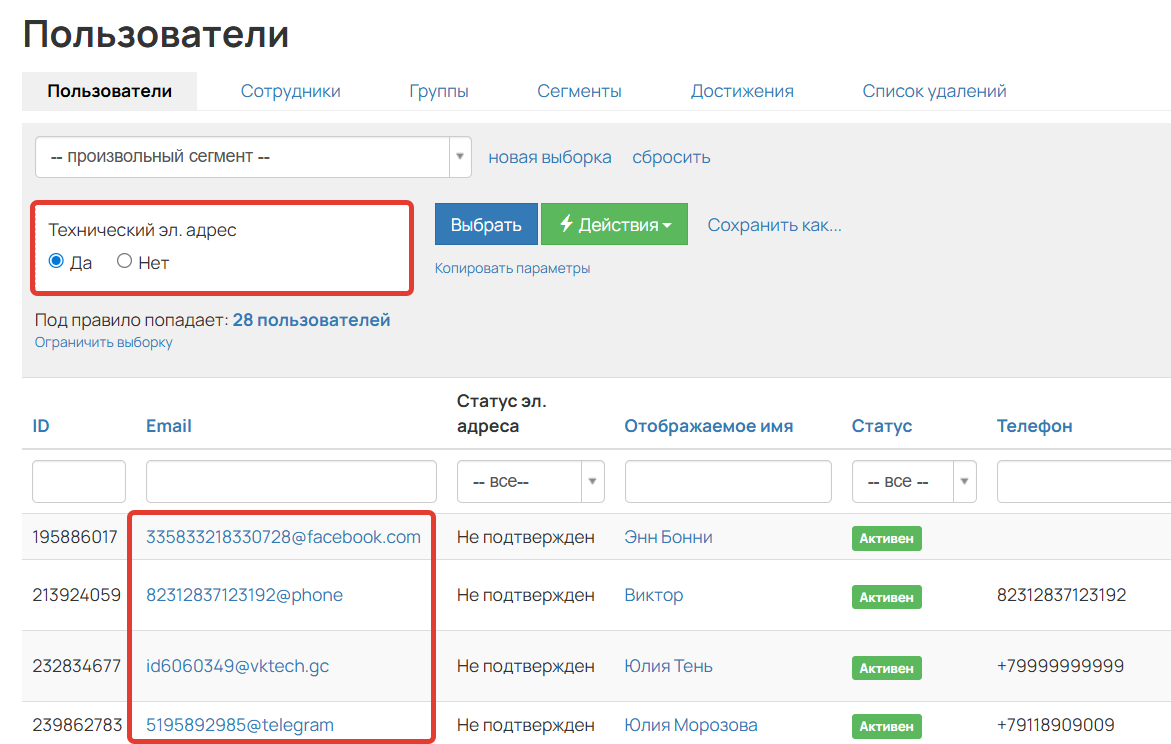Click 'Сохранить как...' link
The width and height of the screenshot is (1171, 744).
coord(774,225)
